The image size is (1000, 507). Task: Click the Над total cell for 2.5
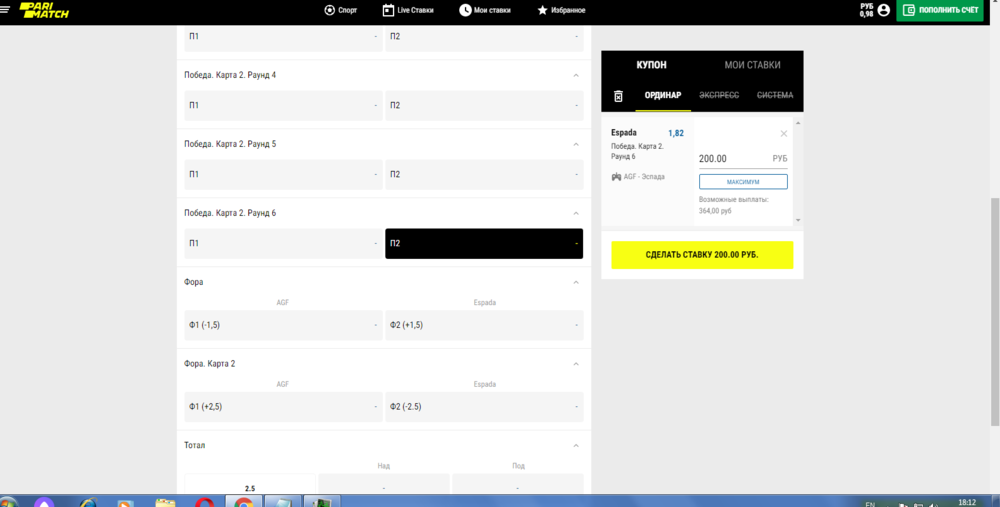click(x=384, y=485)
